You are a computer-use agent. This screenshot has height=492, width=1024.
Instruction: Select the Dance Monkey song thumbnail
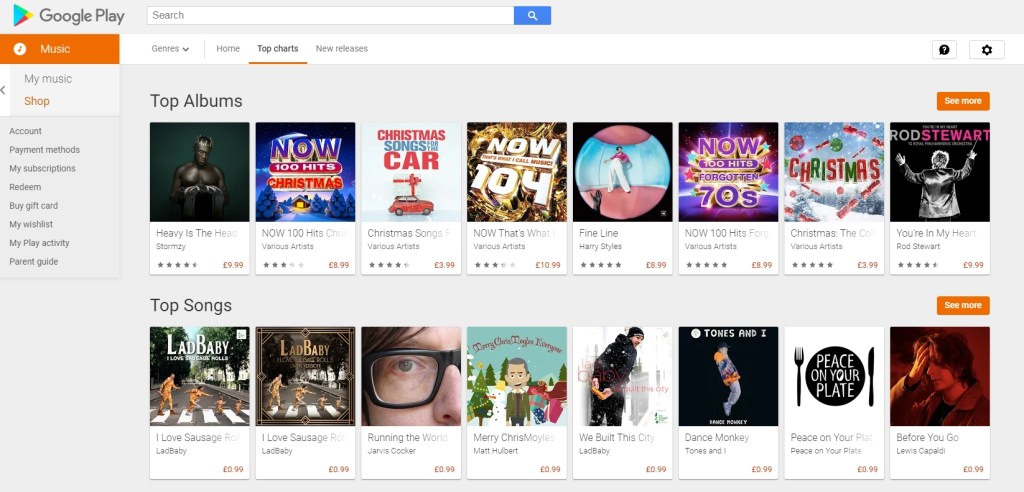click(728, 376)
